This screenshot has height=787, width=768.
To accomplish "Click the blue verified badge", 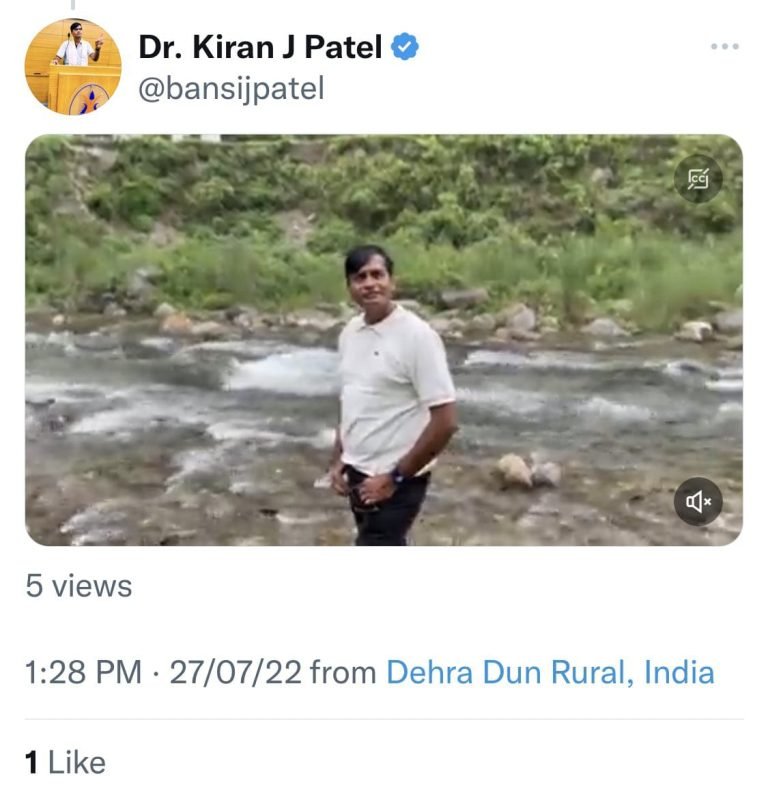I will pos(404,47).
